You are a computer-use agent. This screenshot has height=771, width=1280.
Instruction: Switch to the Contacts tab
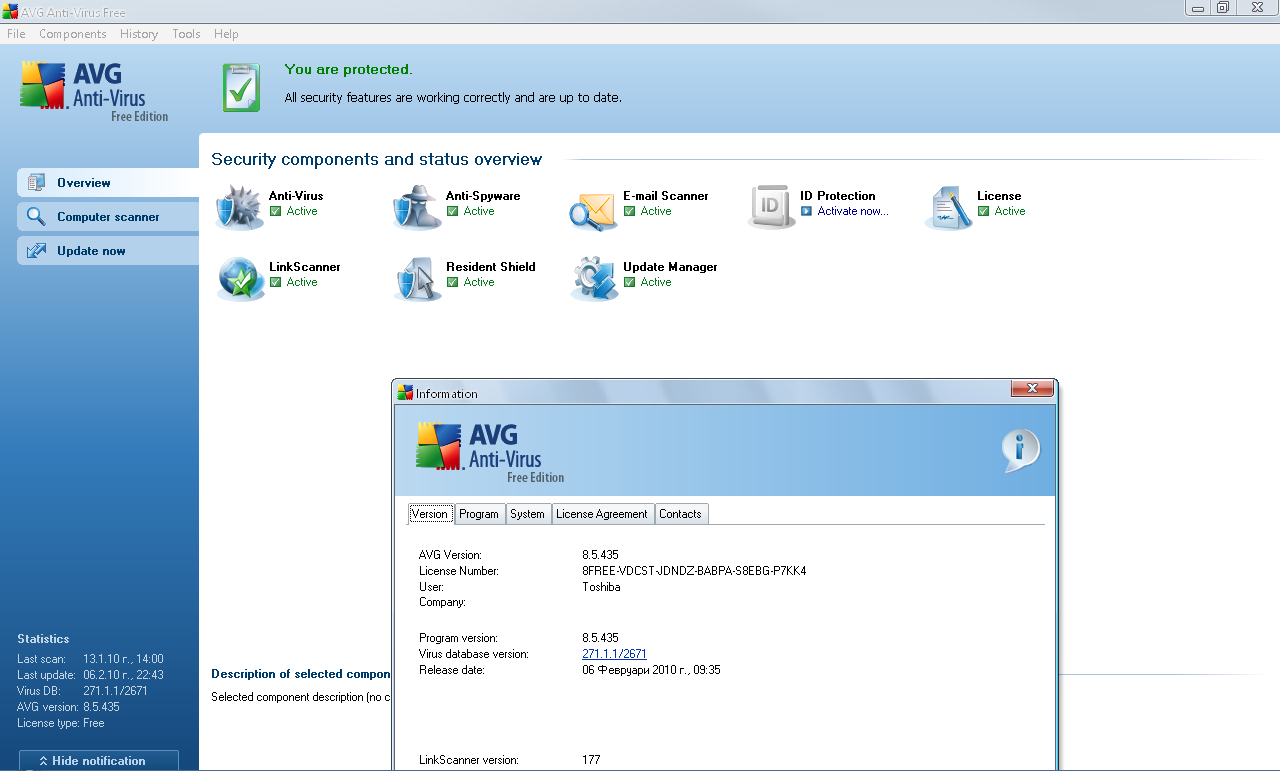680,514
